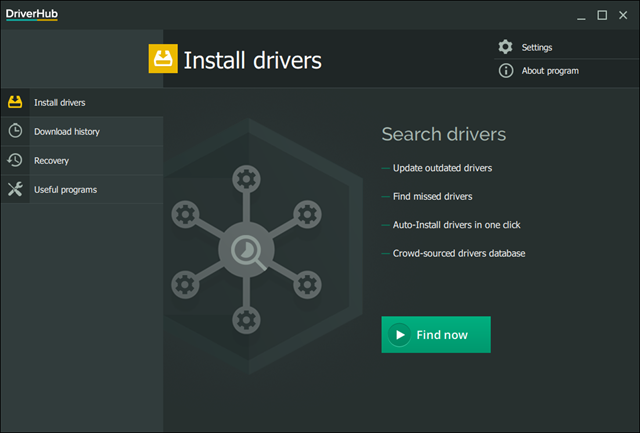Click the Download history clock icon
The height and width of the screenshot is (433, 640).
pos(15,131)
